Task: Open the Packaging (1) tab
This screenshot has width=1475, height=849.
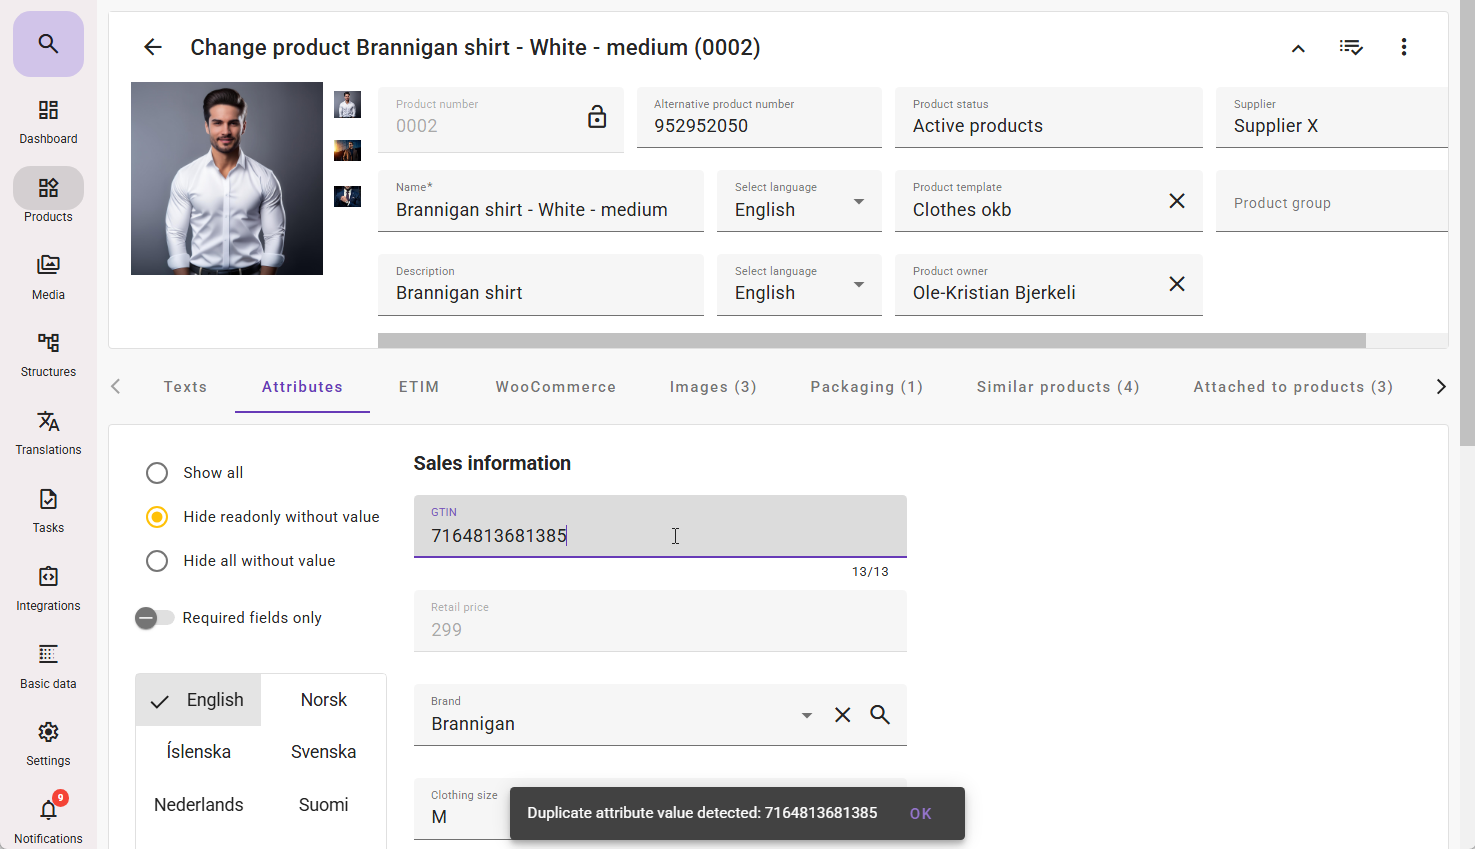Action: point(866,387)
